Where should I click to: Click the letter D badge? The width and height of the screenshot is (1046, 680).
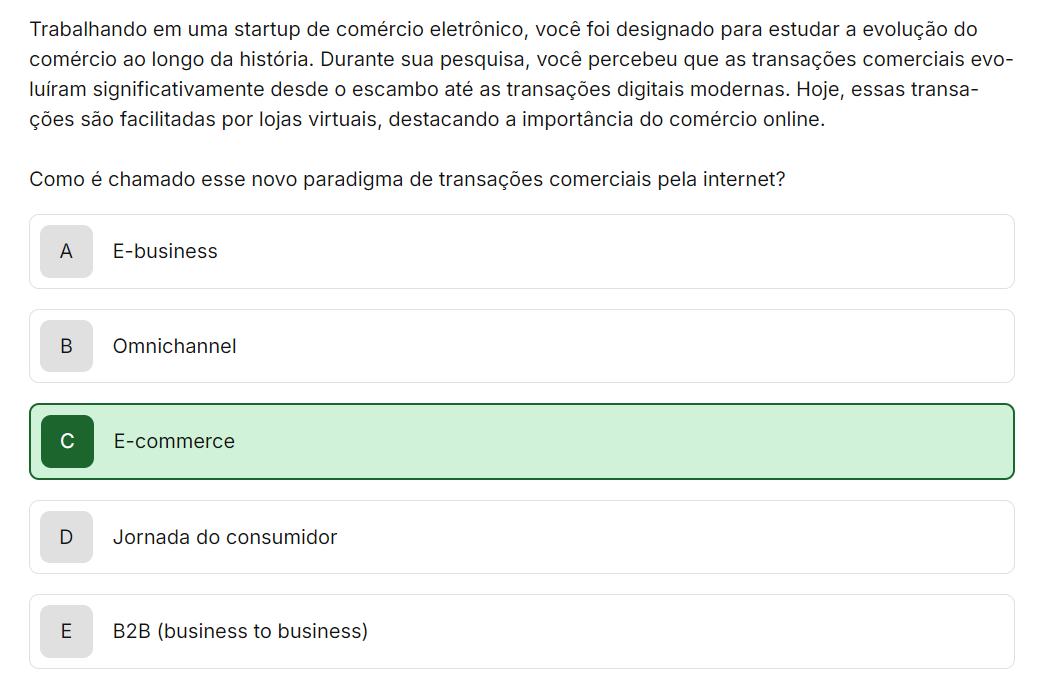coord(66,537)
